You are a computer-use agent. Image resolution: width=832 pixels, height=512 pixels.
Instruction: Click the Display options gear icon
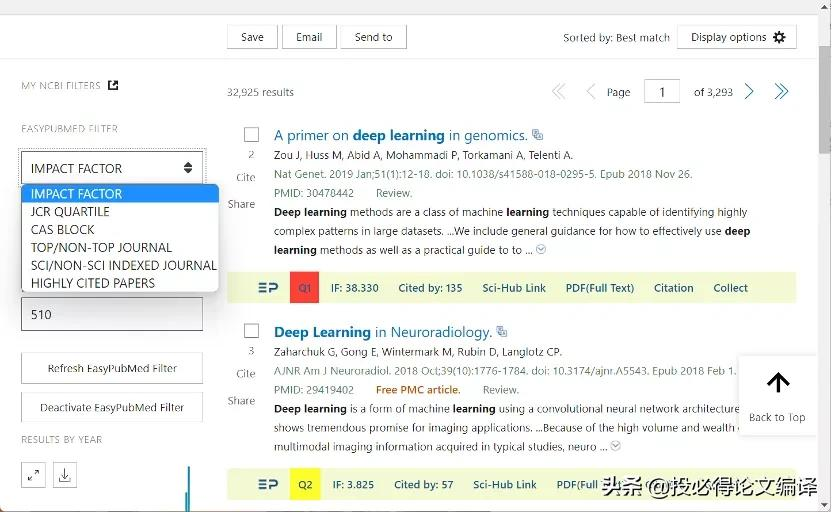(779, 37)
